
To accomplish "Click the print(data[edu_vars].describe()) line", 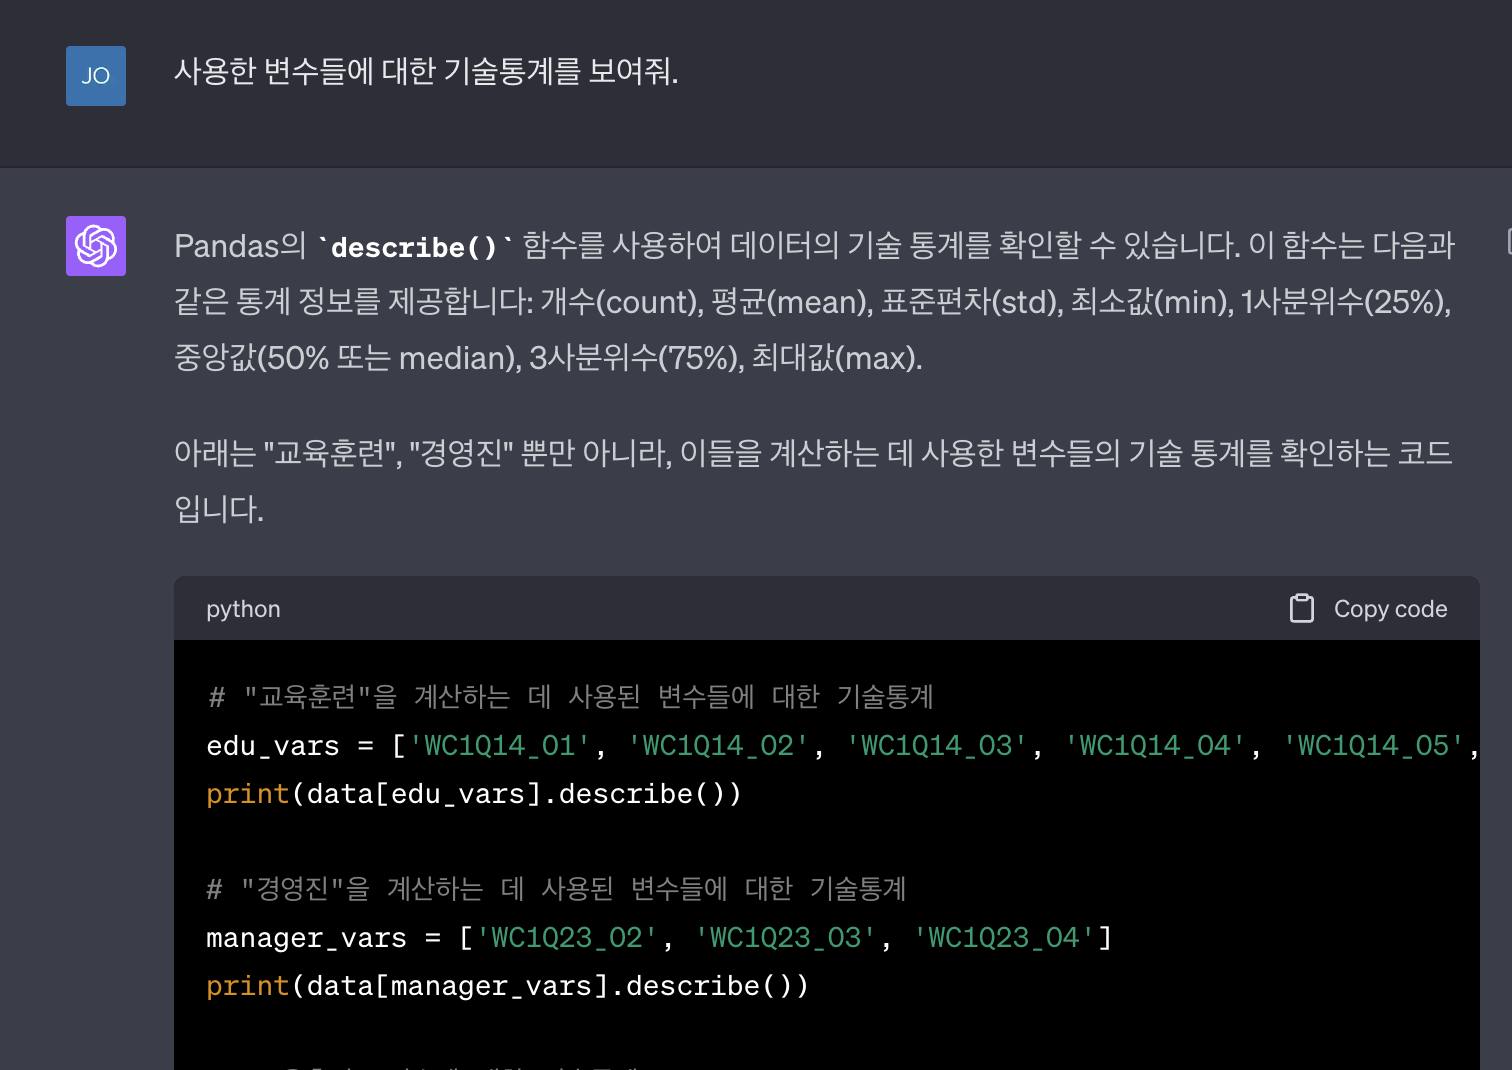I will click(474, 794).
